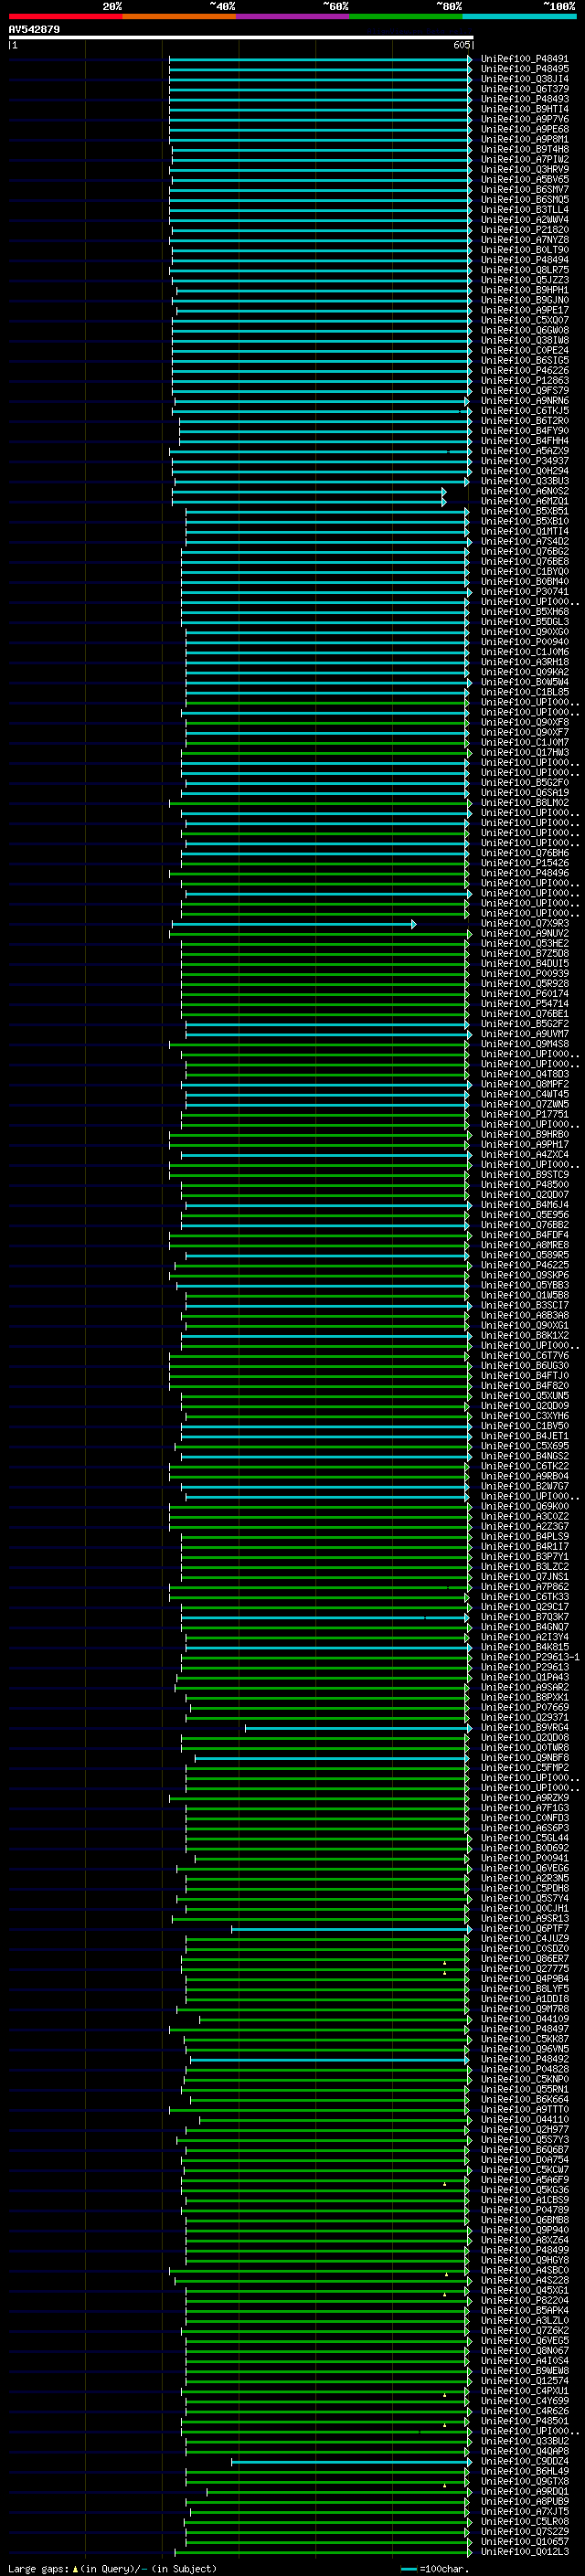The width and height of the screenshot is (585, 2576).
Task: Select the UniRef100_B3SCI7 label
Action: [x=525, y=1305]
